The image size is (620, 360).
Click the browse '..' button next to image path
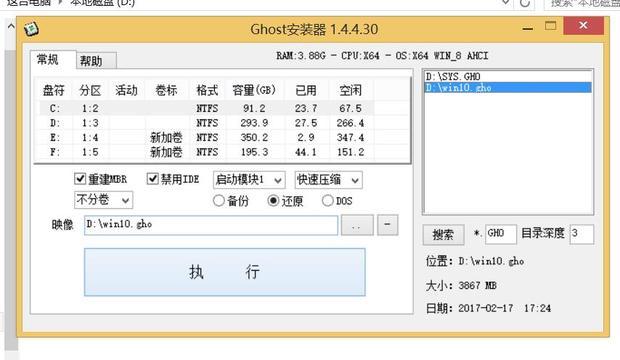click(x=357, y=225)
